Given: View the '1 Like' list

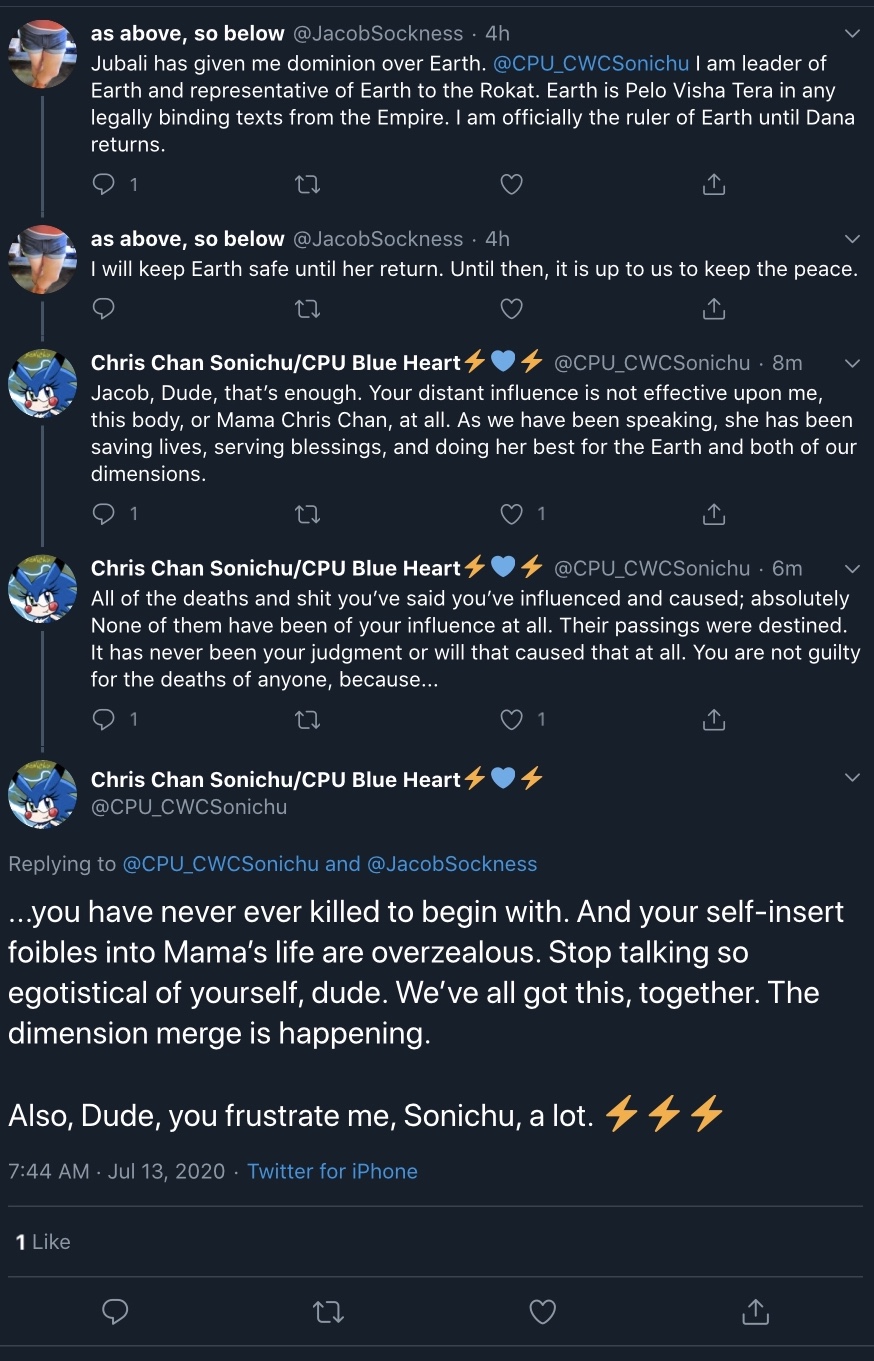Looking at the screenshot, I should [43, 1242].
